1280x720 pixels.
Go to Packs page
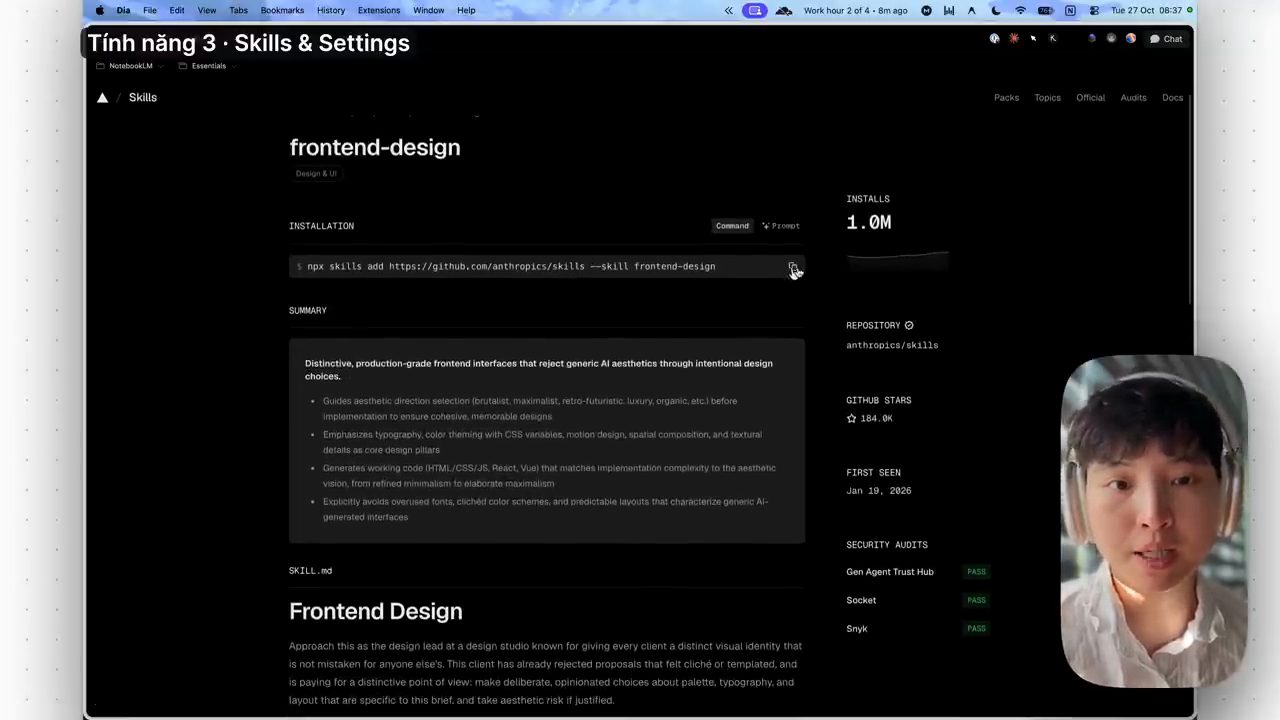1006,98
